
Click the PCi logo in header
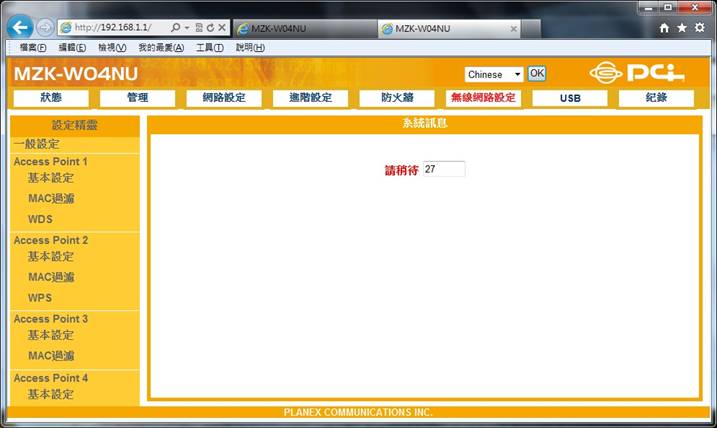point(637,73)
